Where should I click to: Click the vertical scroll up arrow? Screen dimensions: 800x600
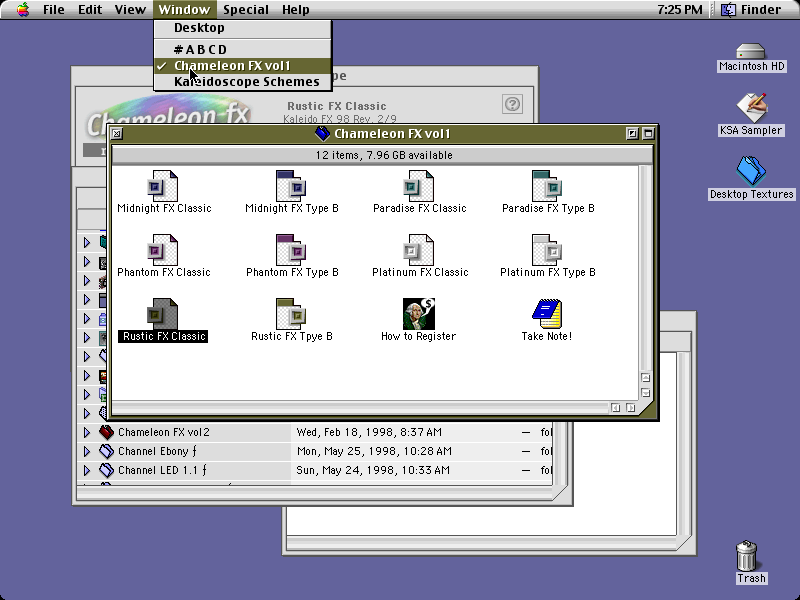point(645,378)
